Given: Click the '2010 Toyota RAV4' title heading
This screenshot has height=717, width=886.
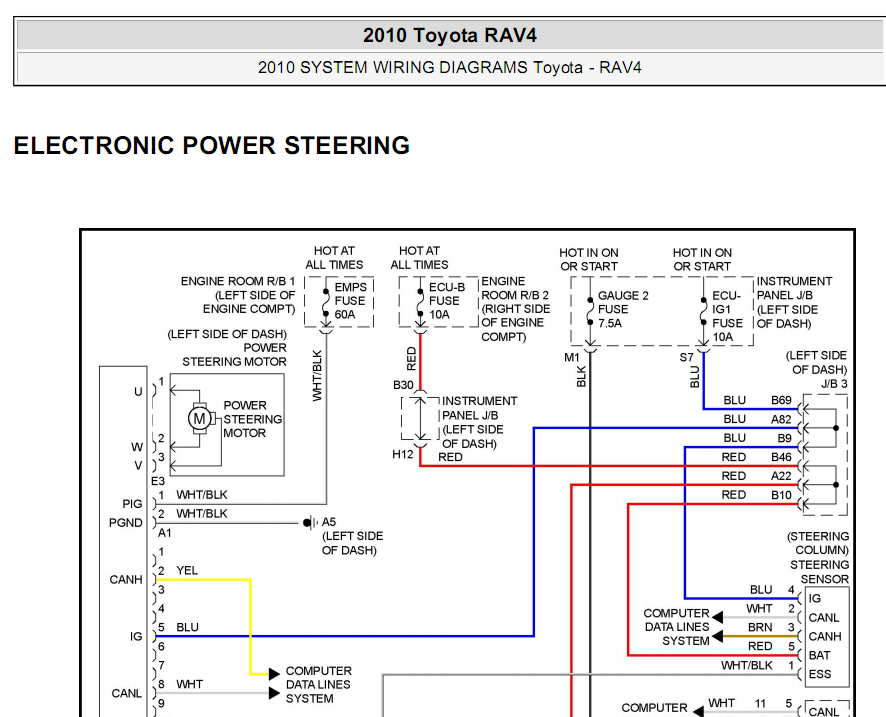Looking at the screenshot, I should [x=450, y=36].
